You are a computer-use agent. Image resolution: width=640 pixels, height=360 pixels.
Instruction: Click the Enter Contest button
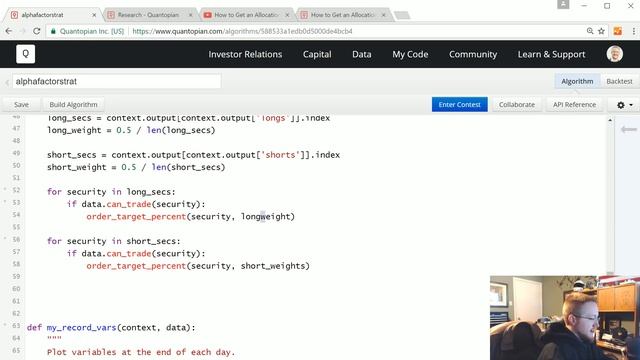point(460,104)
